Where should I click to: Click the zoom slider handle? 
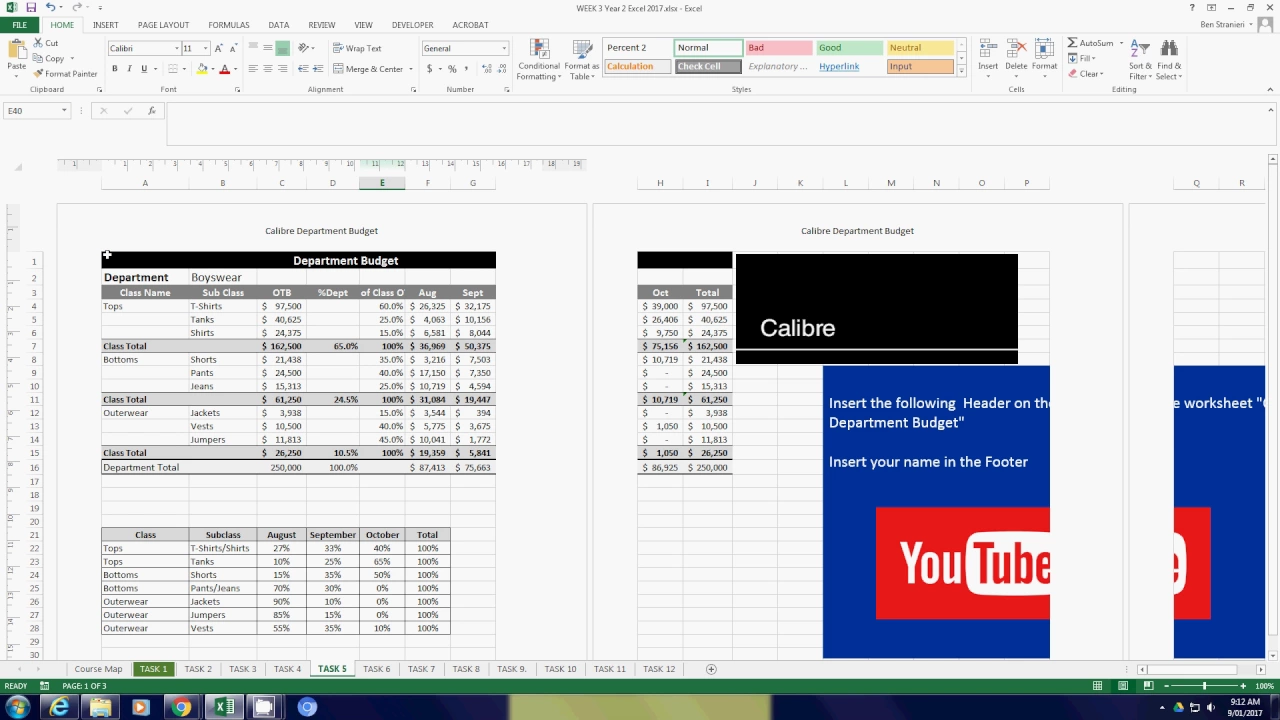[x=1204, y=686]
